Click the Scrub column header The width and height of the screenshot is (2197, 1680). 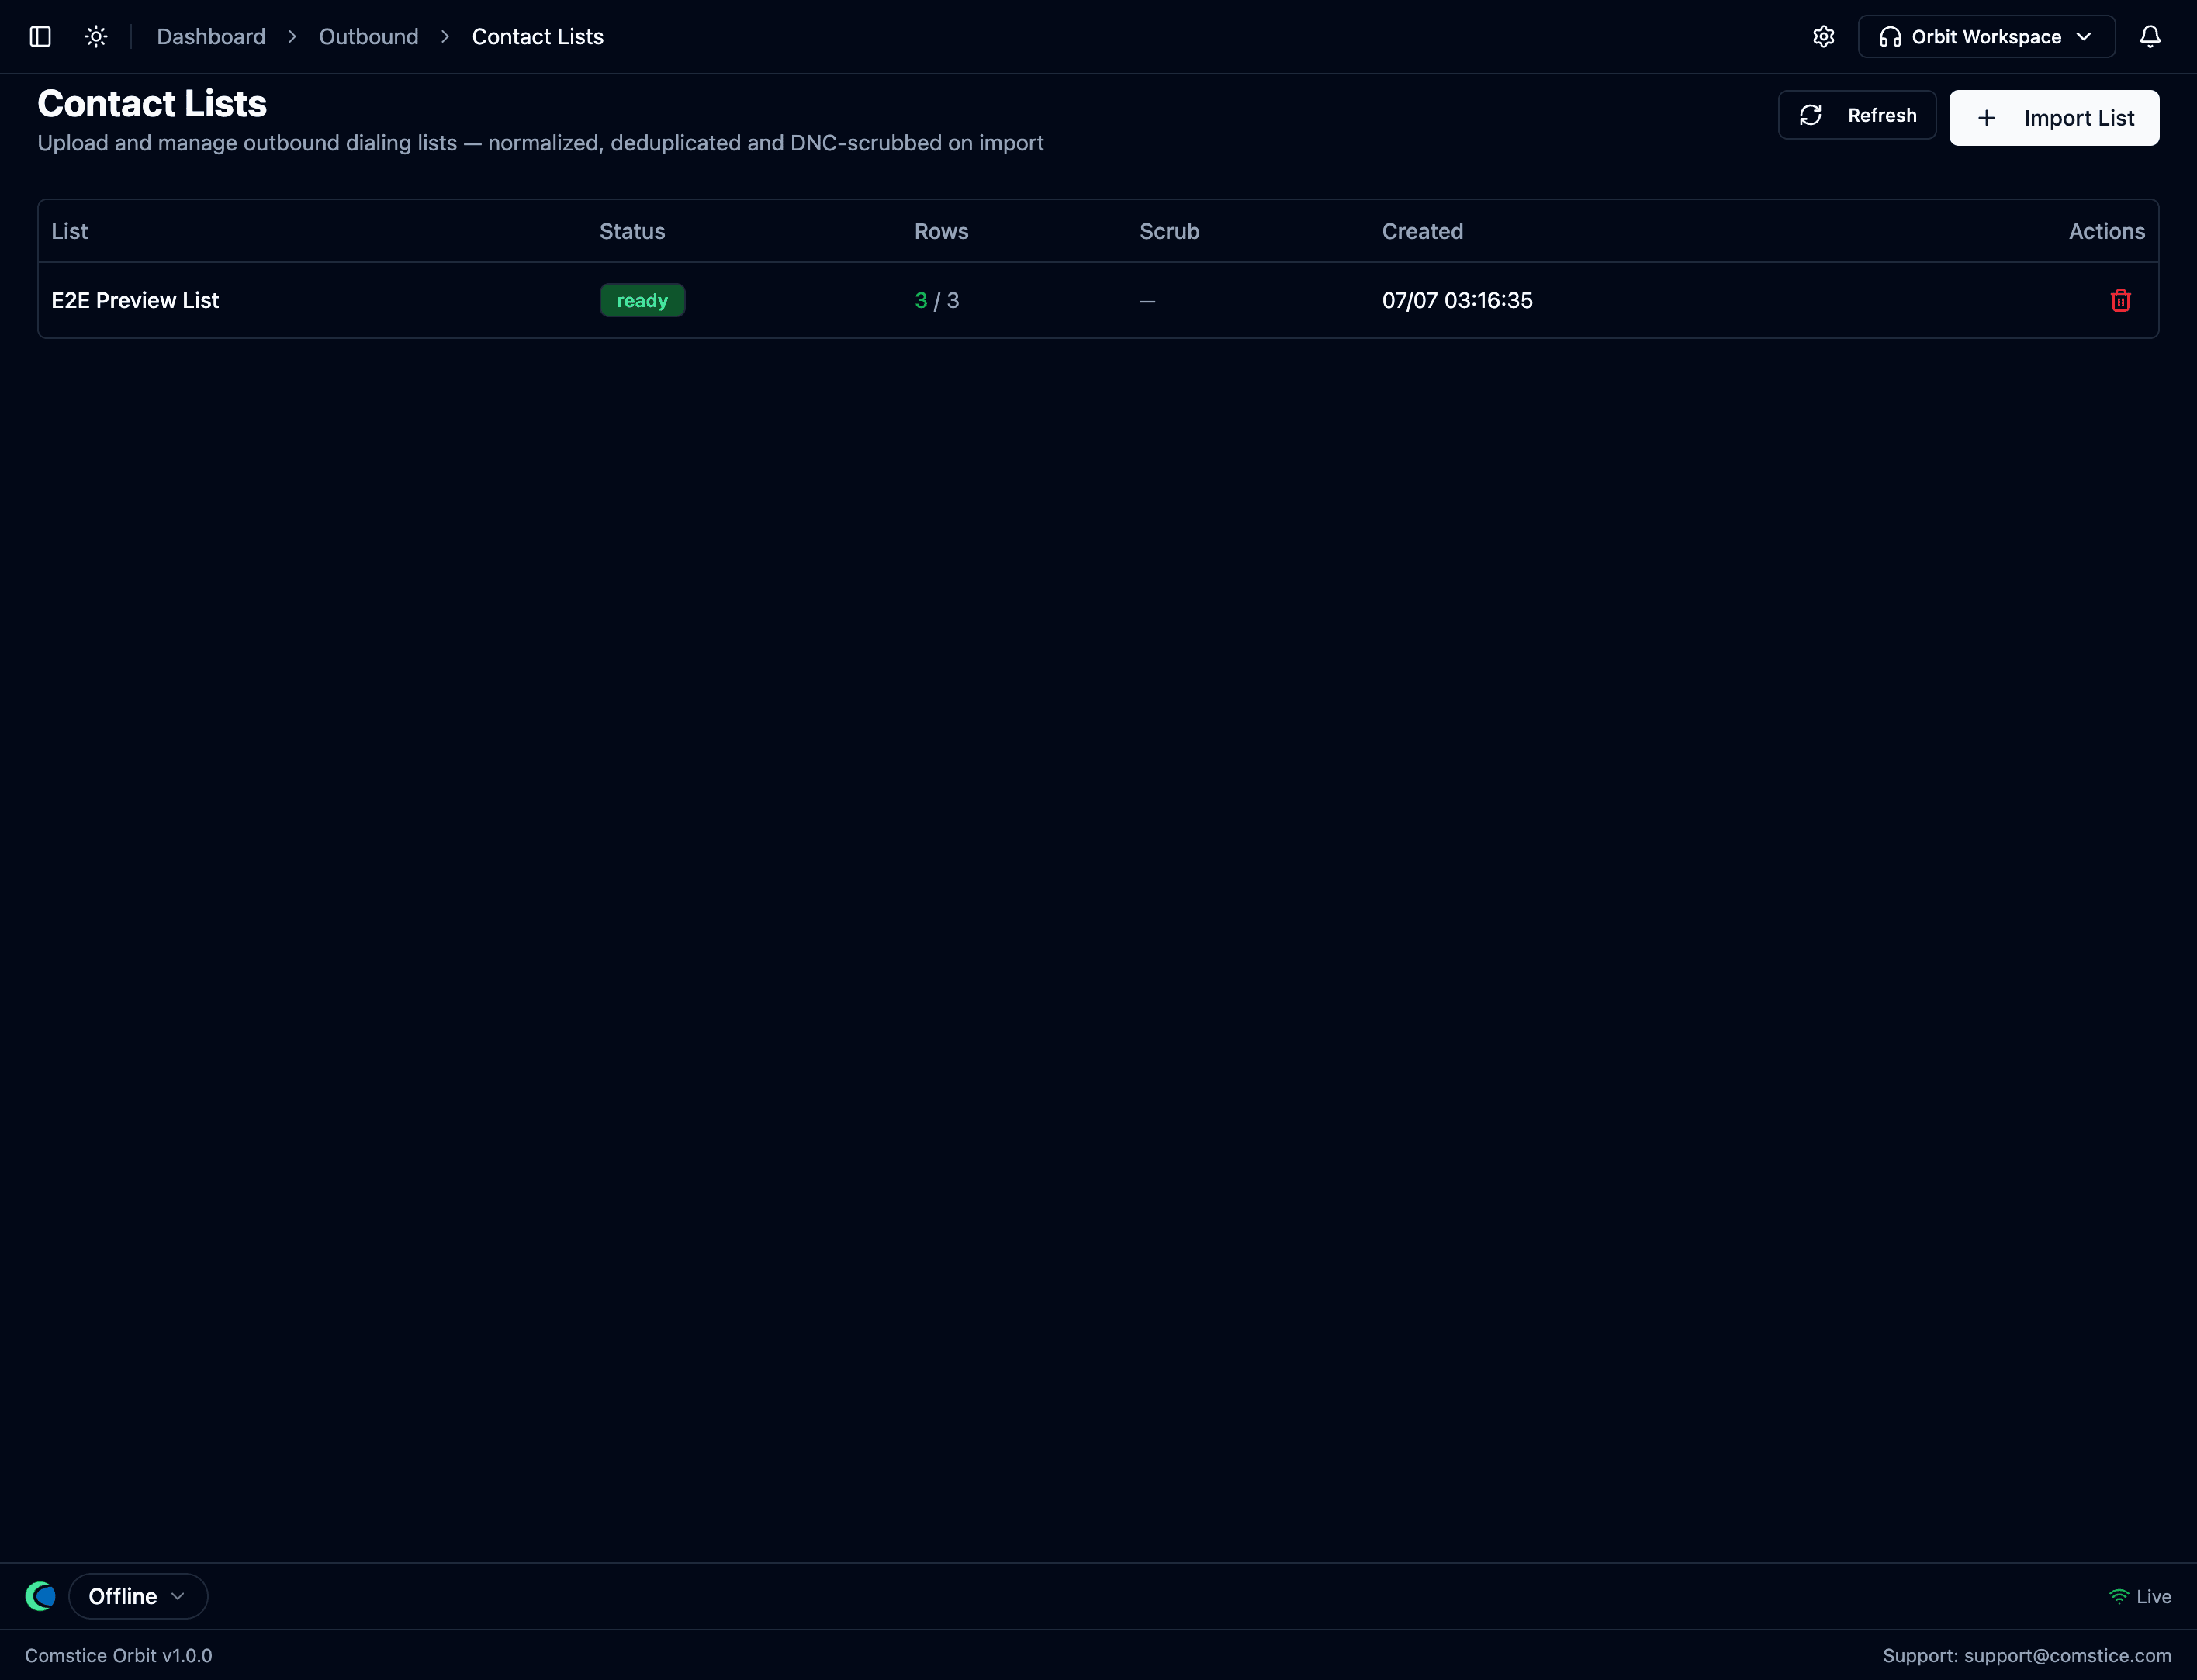tap(1169, 231)
